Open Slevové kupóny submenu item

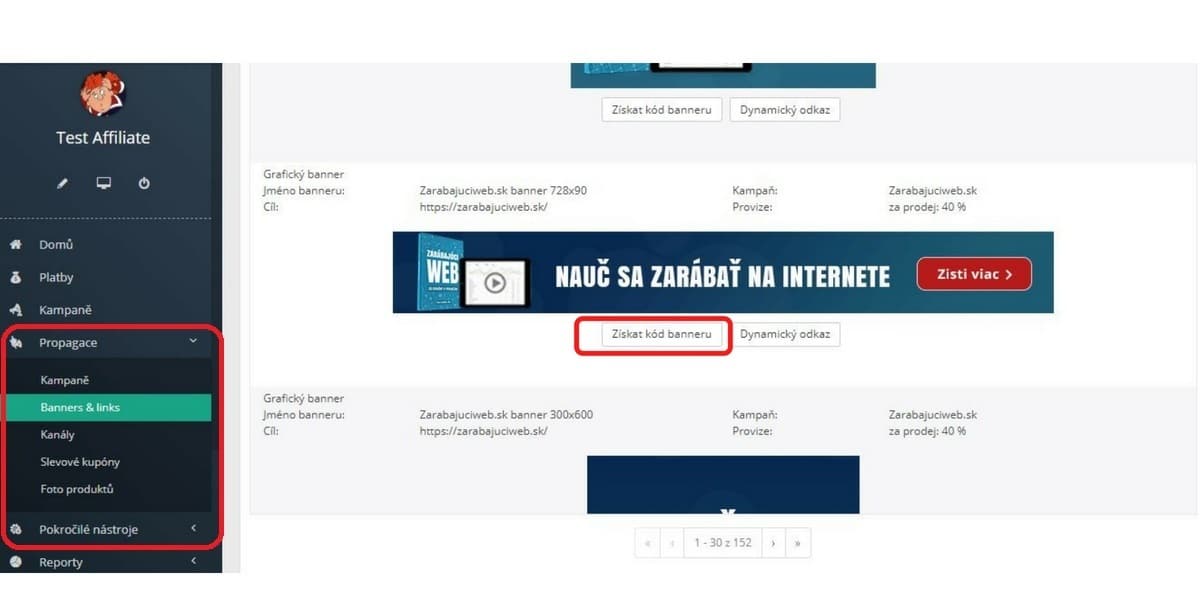point(80,462)
